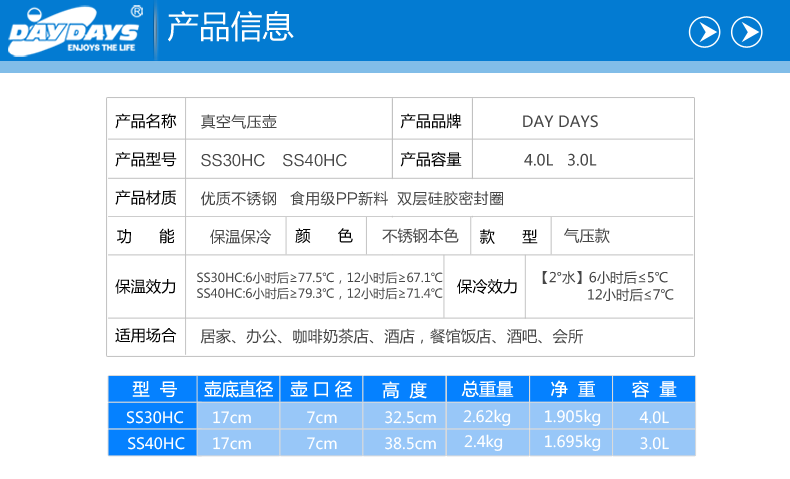
Task: Click the 壶口径 column header
Action: [x=321, y=389]
